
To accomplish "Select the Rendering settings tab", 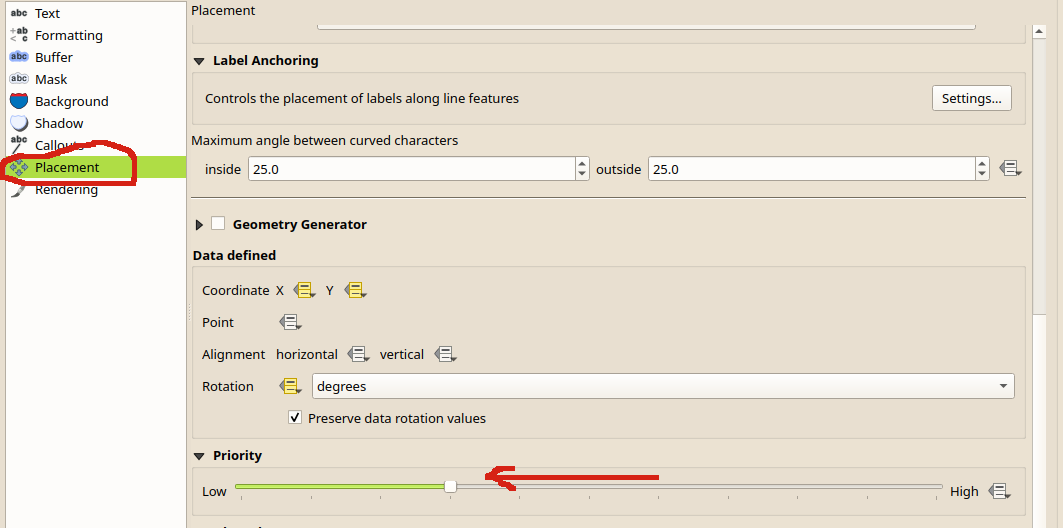I will point(66,189).
